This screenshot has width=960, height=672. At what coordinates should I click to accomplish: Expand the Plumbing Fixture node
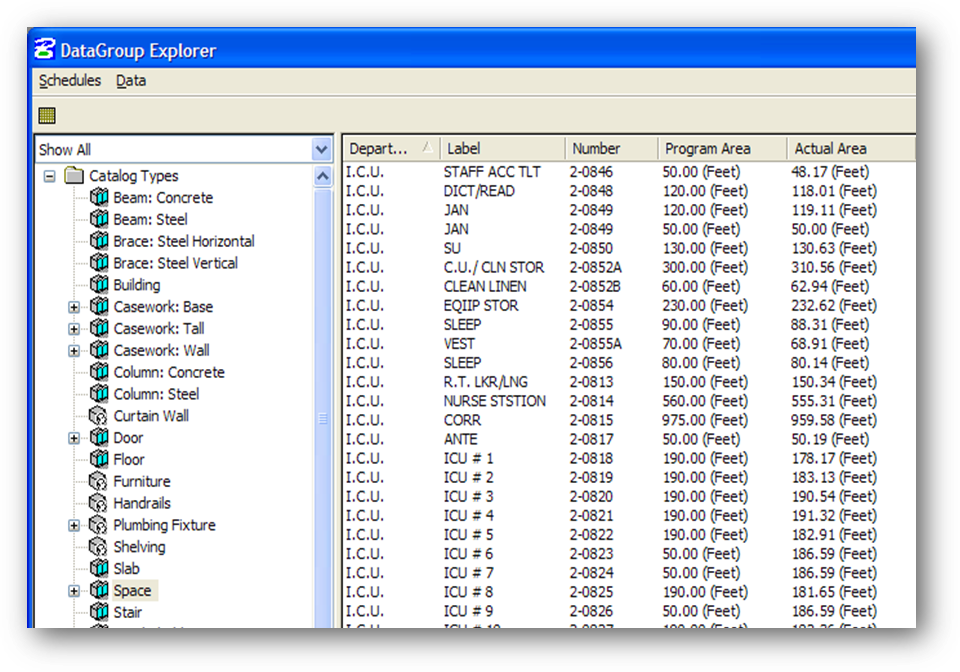click(x=74, y=525)
